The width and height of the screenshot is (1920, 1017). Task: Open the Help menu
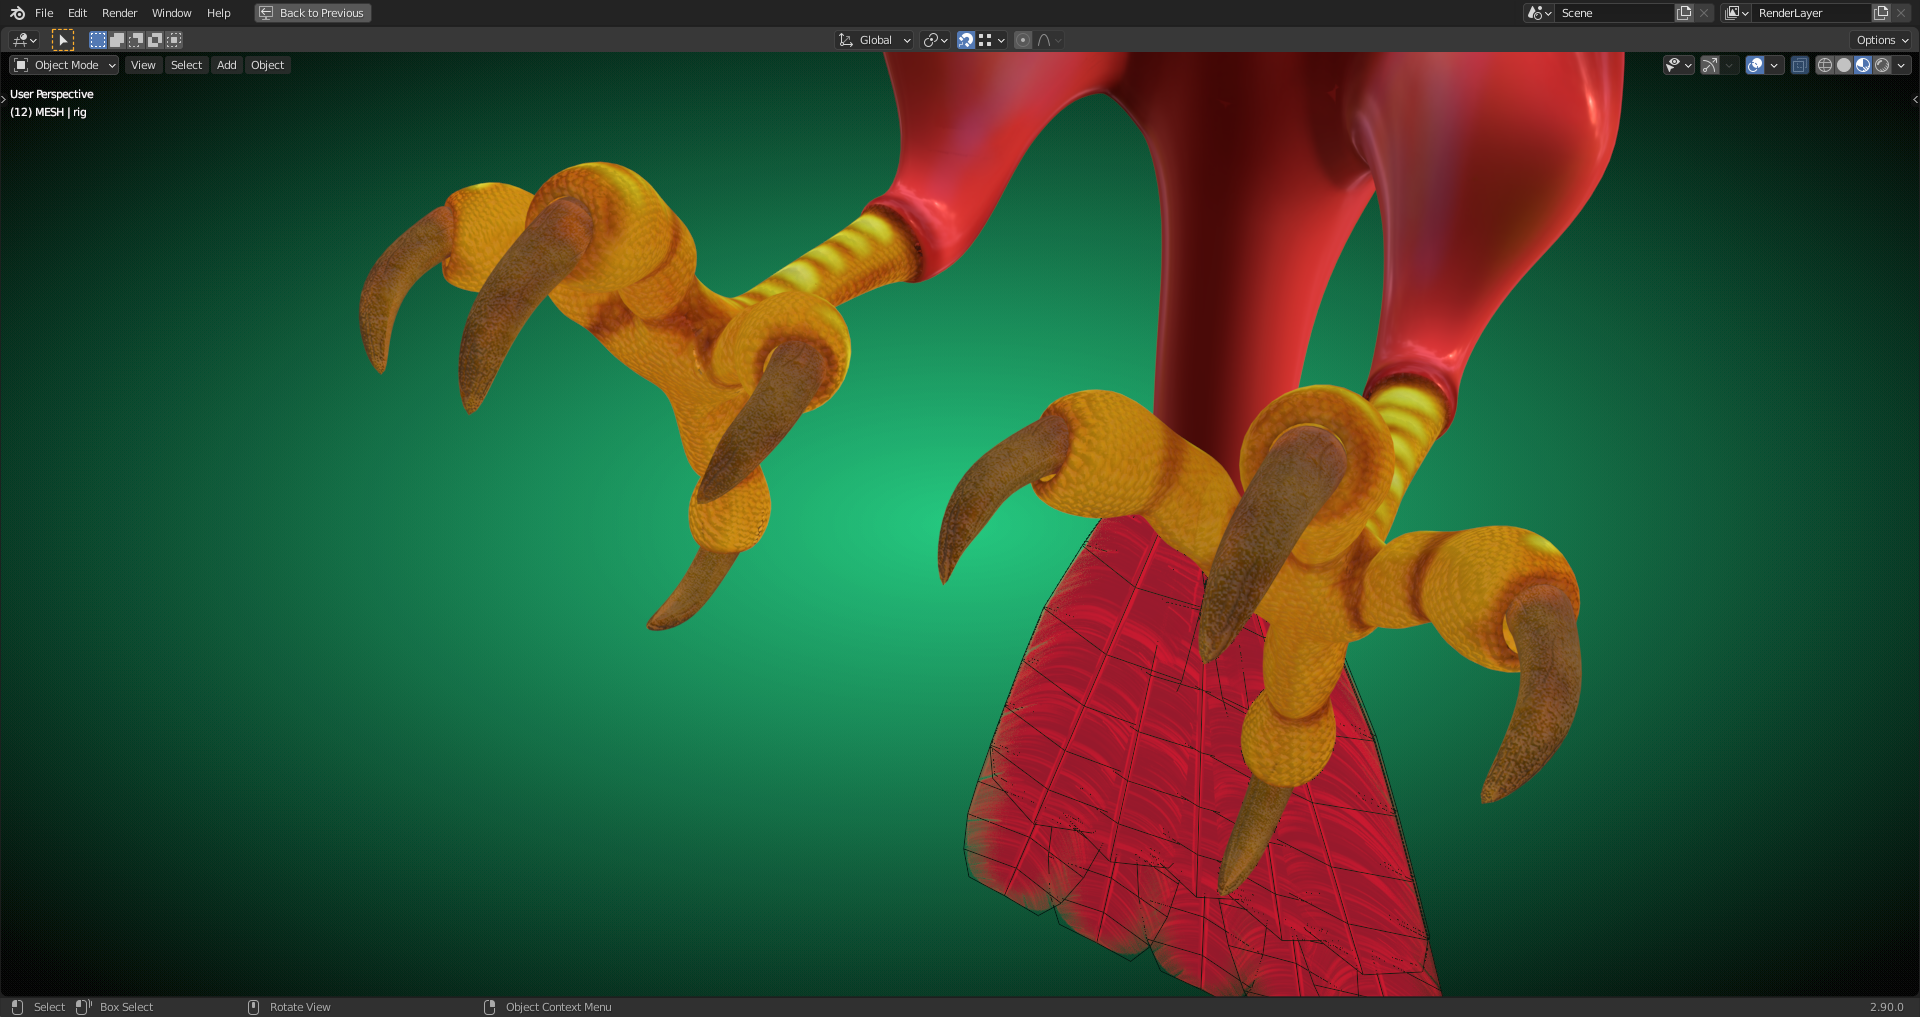click(x=218, y=13)
